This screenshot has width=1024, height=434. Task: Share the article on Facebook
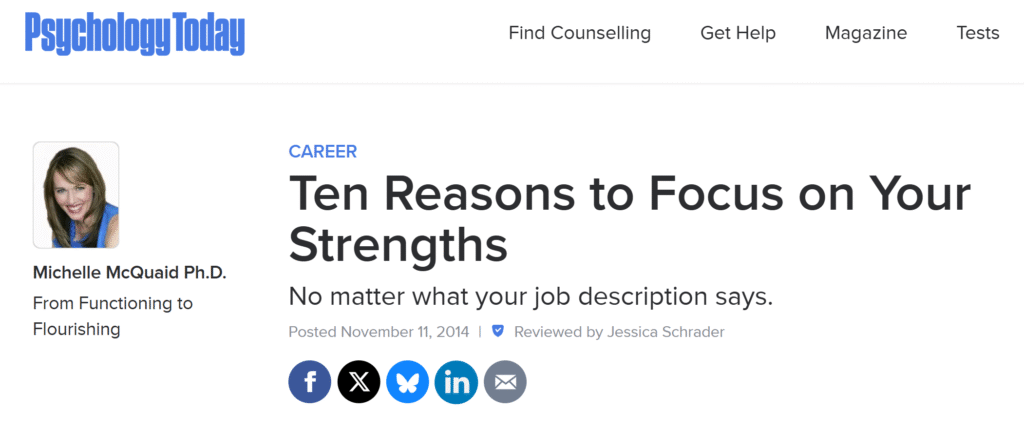coord(310,381)
